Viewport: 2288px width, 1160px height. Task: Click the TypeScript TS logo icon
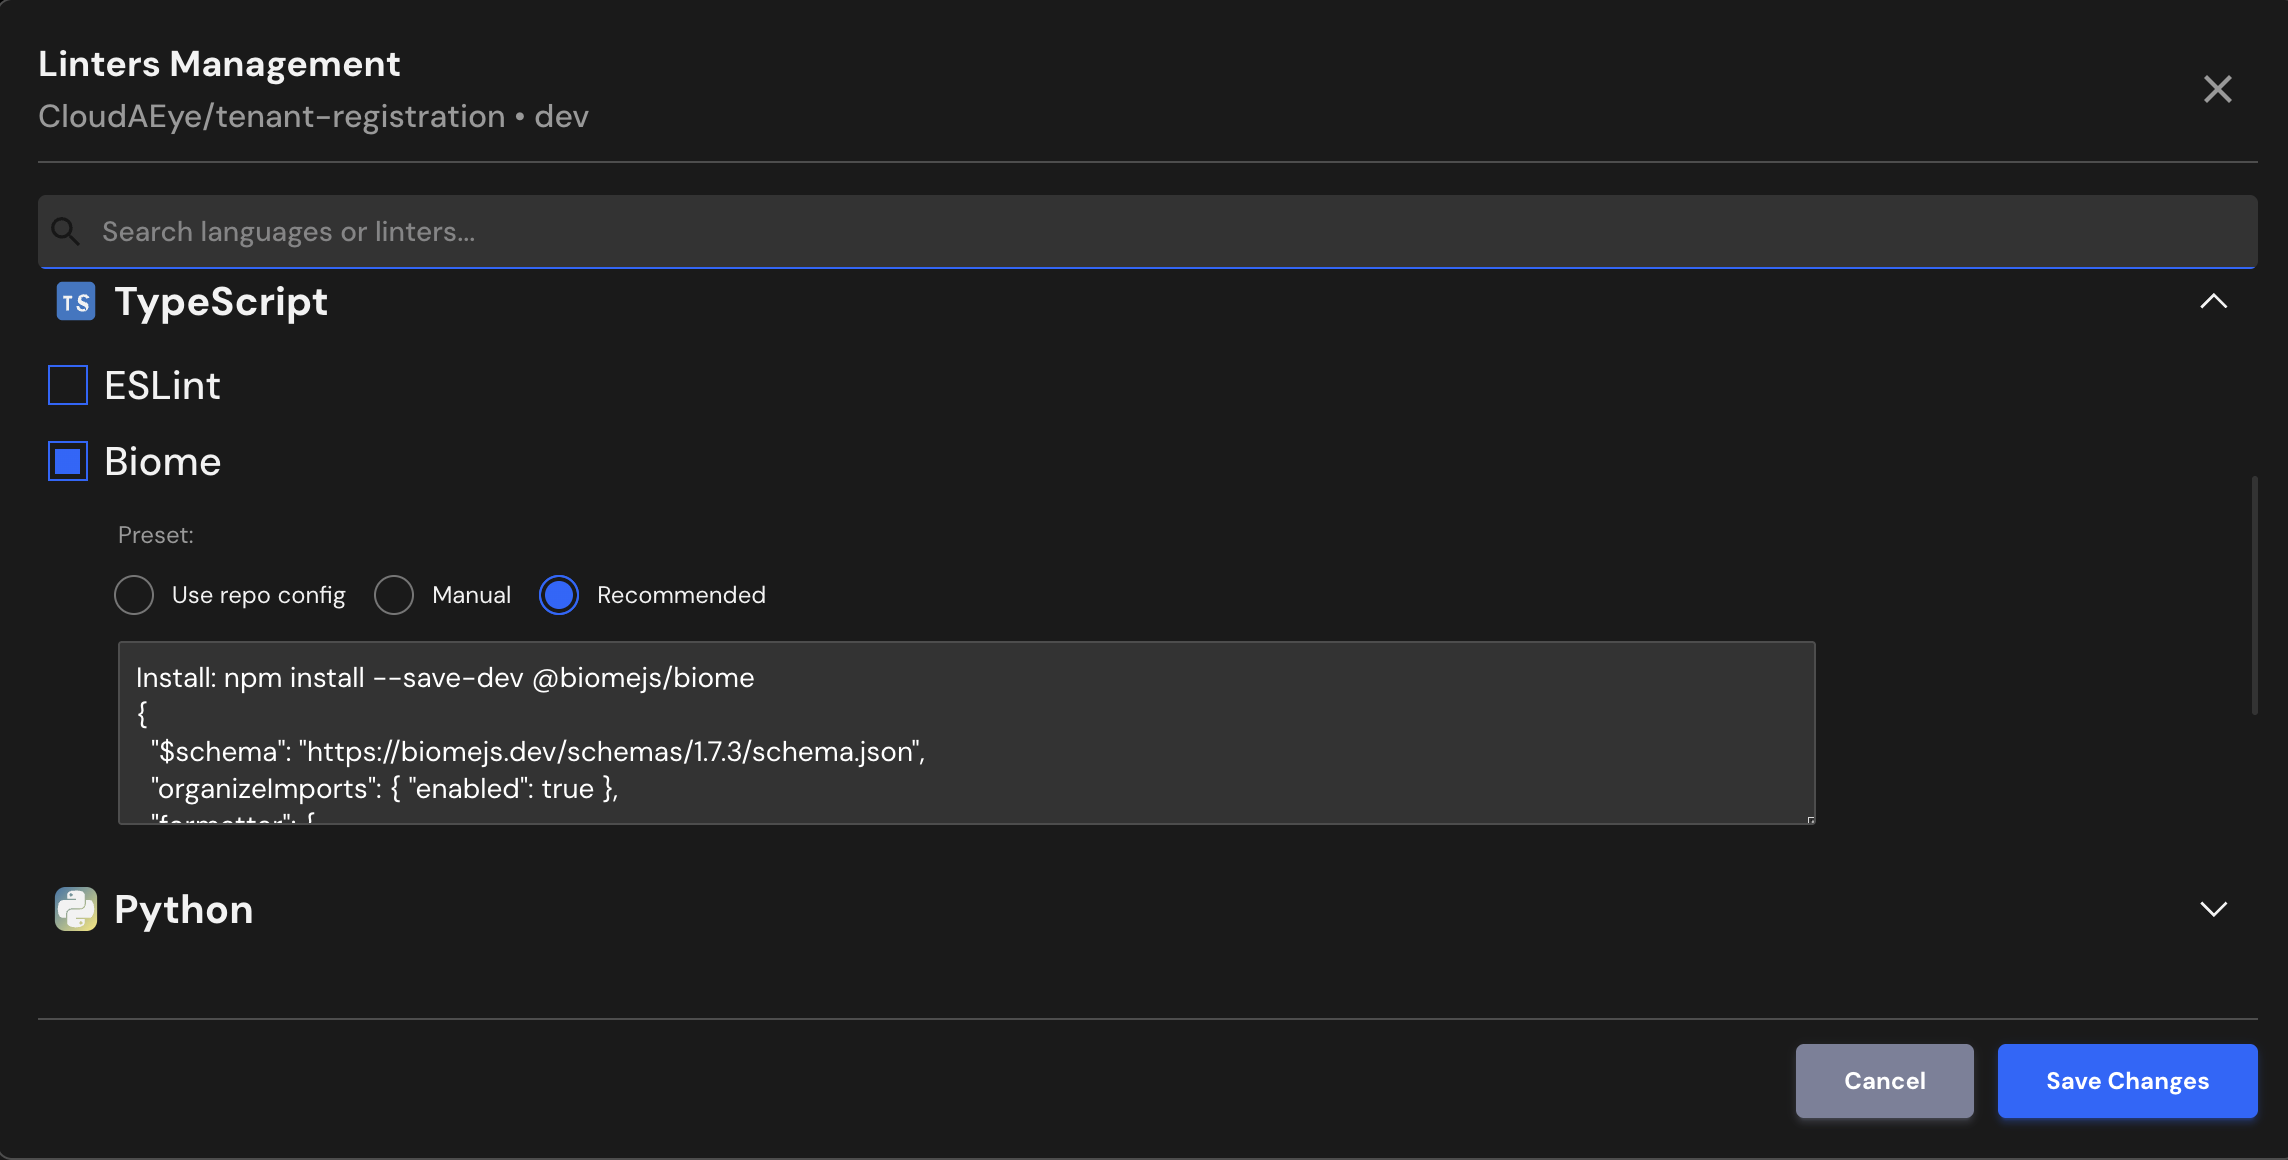[76, 302]
